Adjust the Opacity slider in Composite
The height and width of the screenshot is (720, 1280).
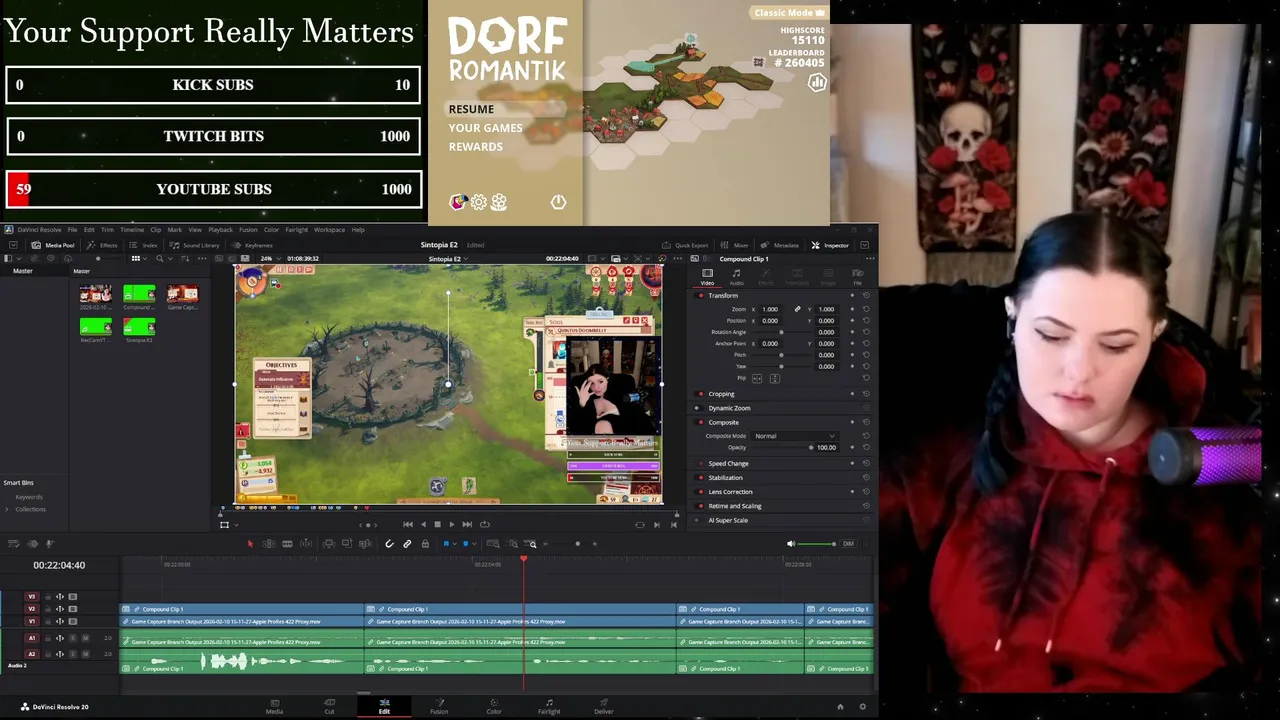(x=781, y=448)
